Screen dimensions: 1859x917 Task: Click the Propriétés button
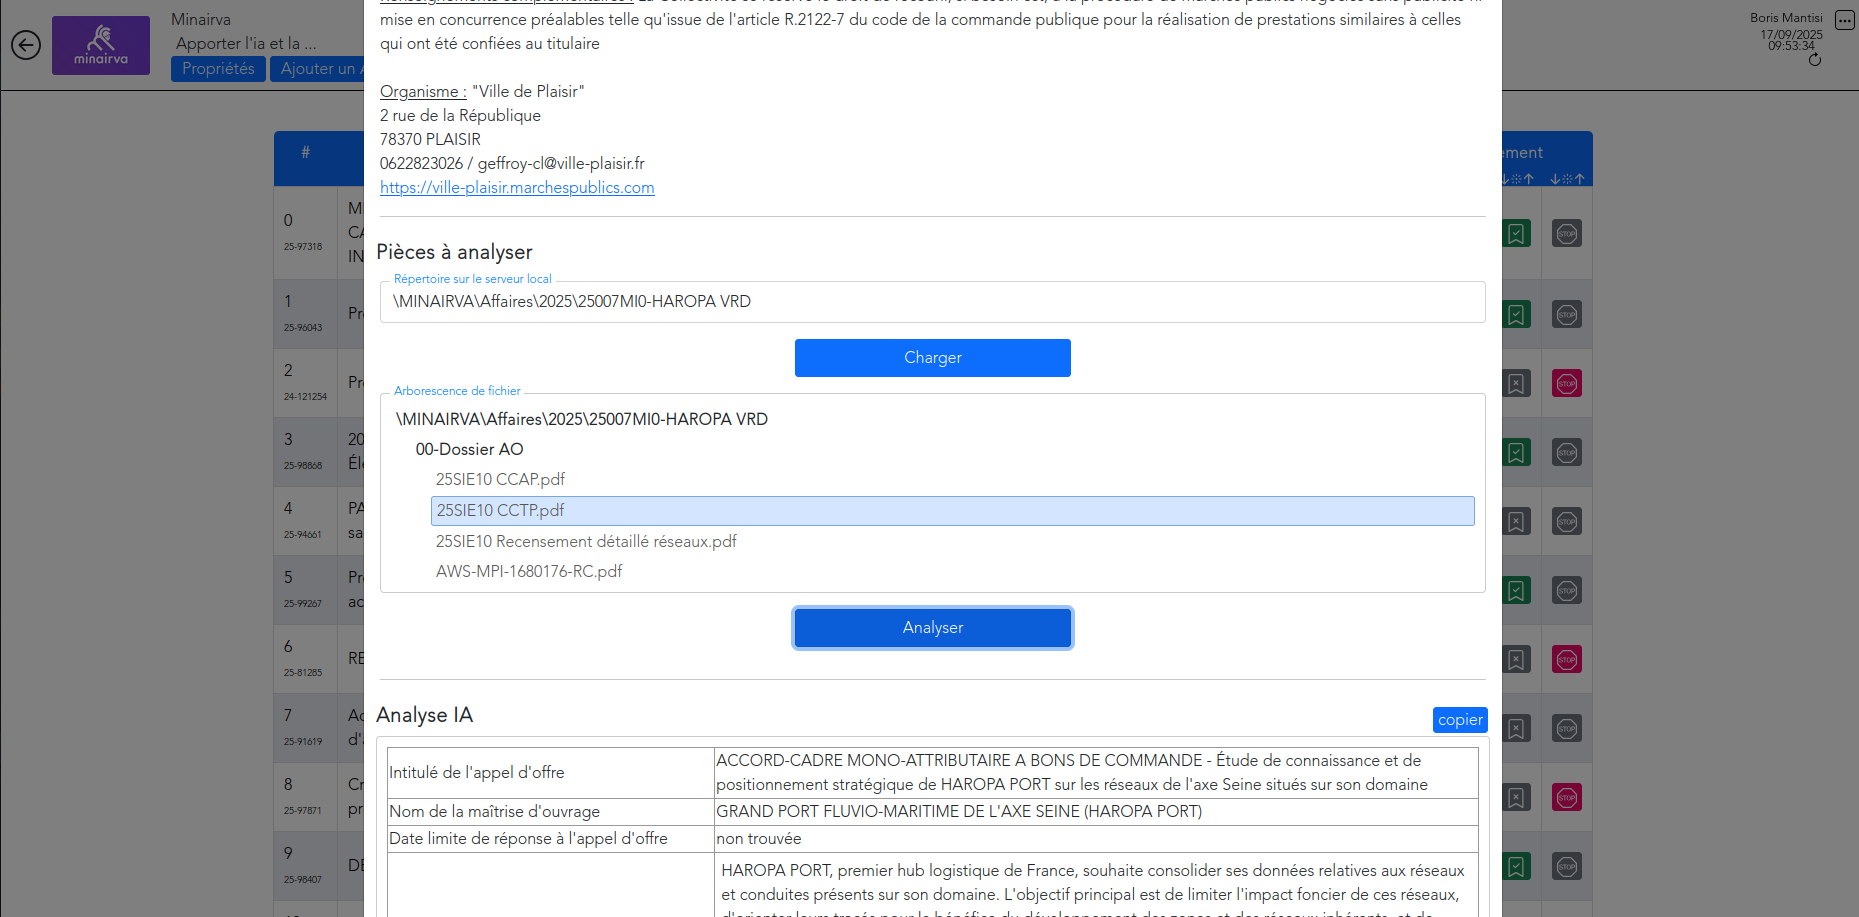(218, 69)
